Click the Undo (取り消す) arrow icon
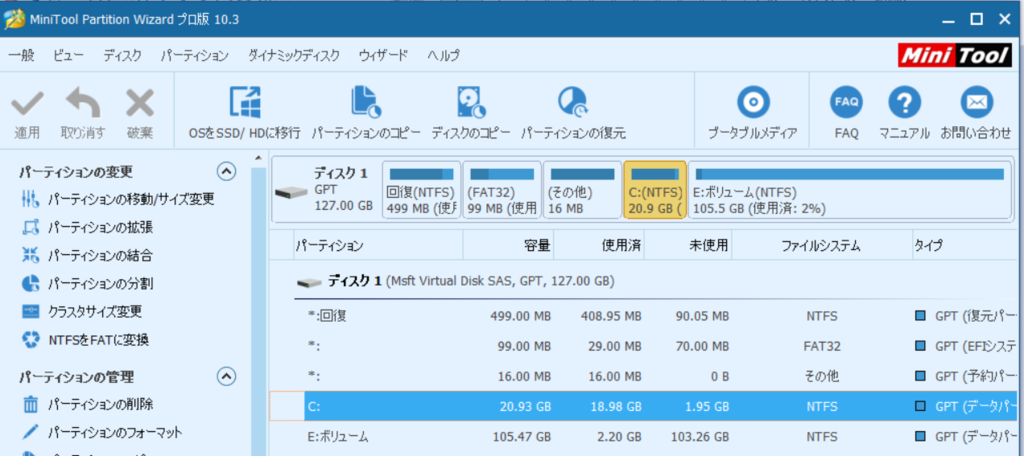 pyautogui.click(x=83, y=104)
